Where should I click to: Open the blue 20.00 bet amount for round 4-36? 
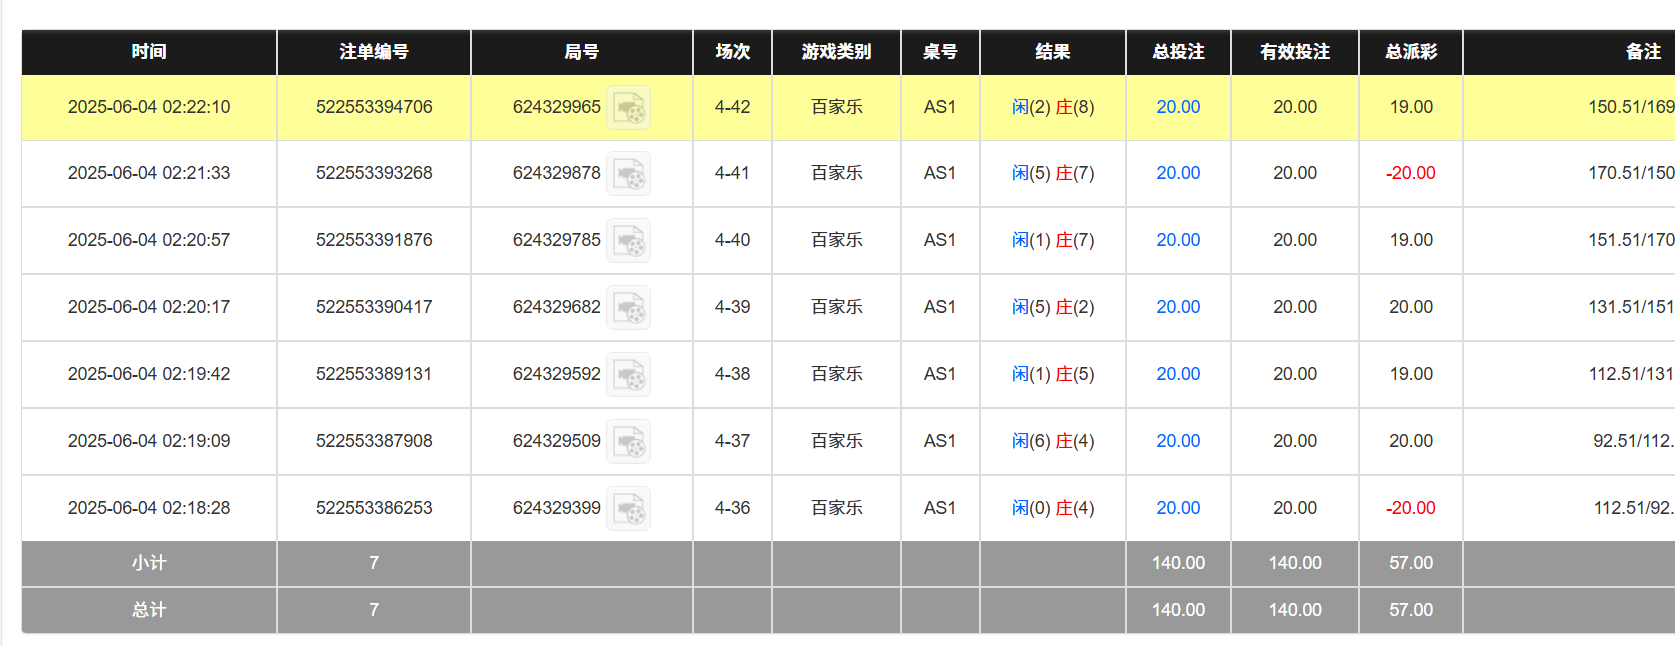tap(1178, 508)
